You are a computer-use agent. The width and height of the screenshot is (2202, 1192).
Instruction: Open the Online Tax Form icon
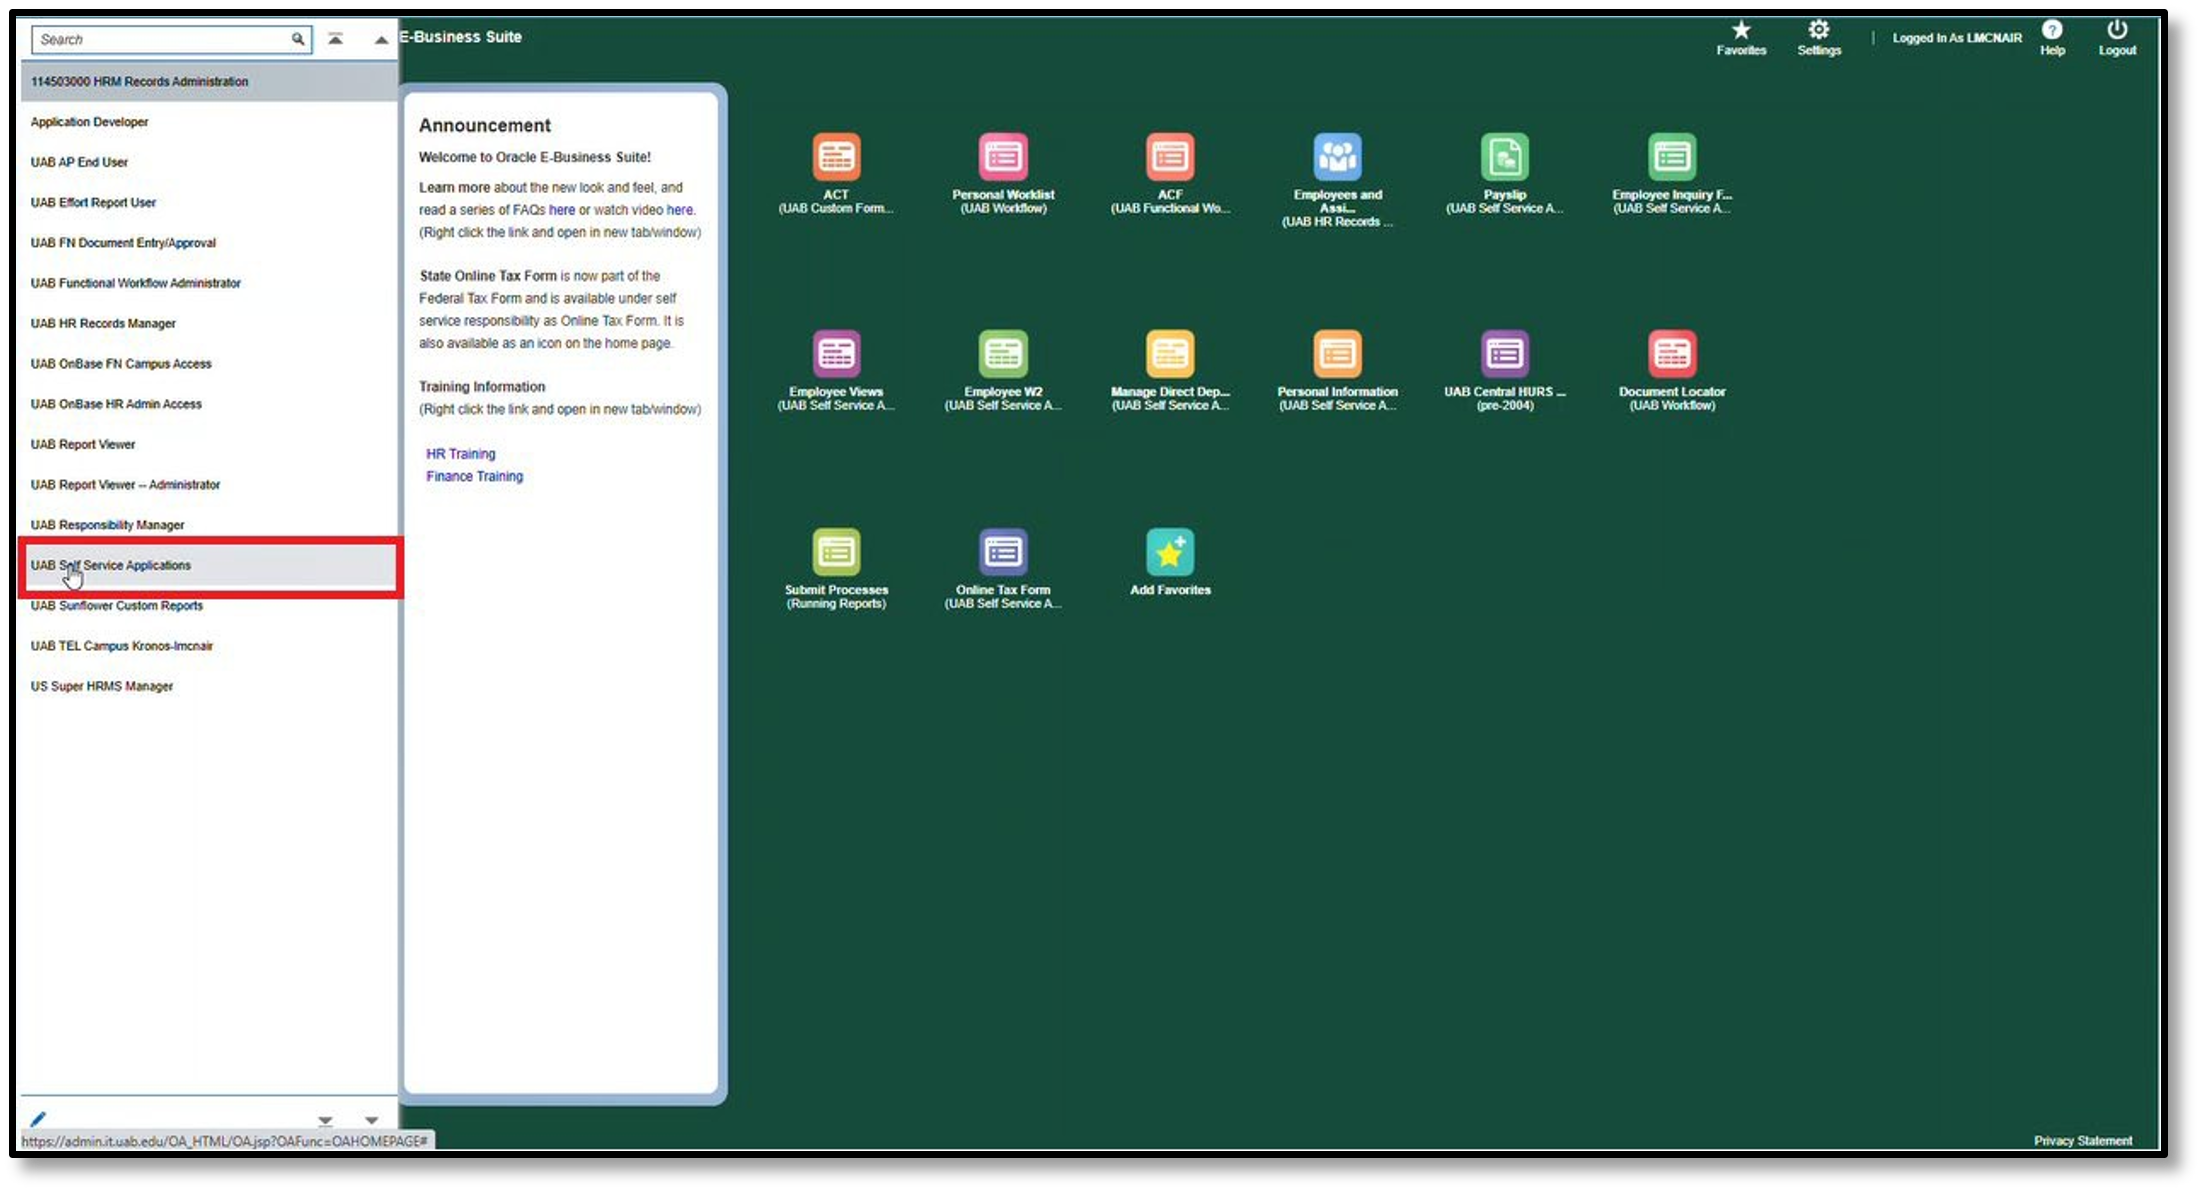1003,552
